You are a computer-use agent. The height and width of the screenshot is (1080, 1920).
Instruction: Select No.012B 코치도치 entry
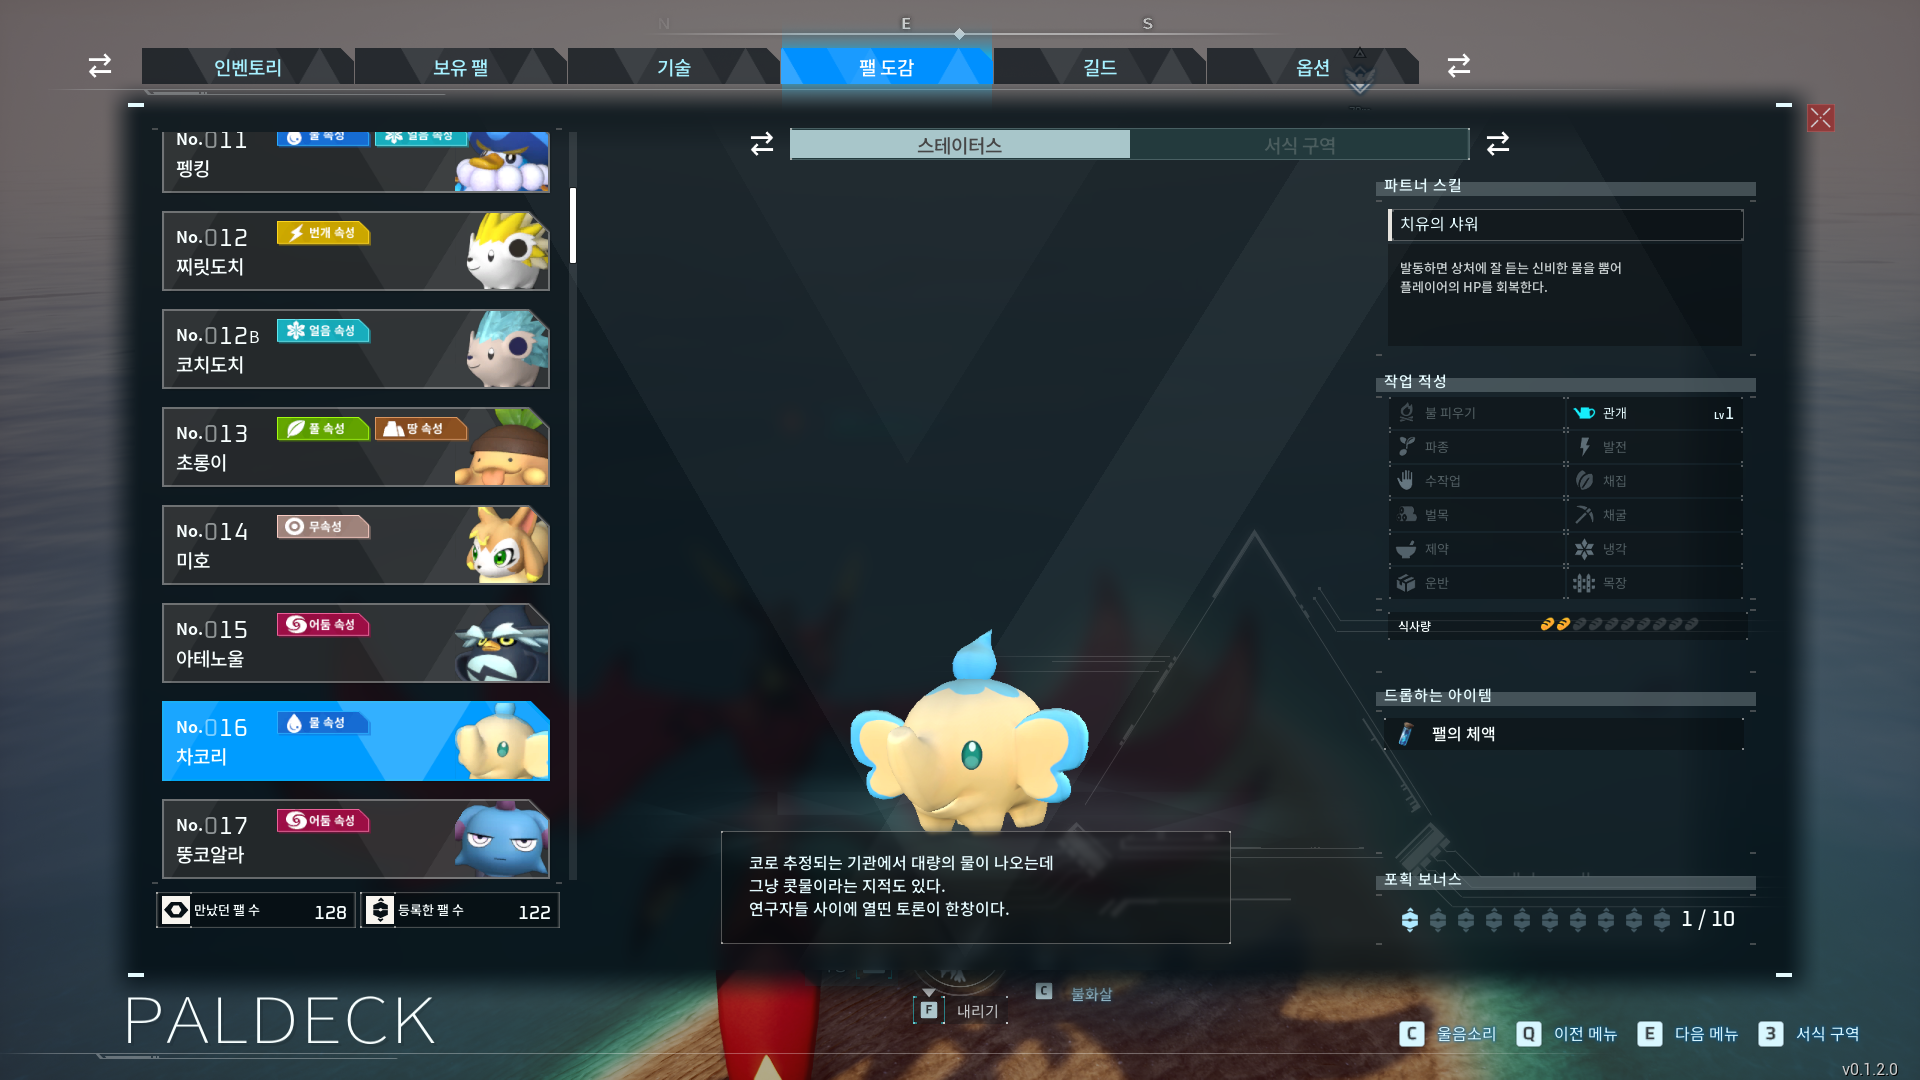click(356, 349)
